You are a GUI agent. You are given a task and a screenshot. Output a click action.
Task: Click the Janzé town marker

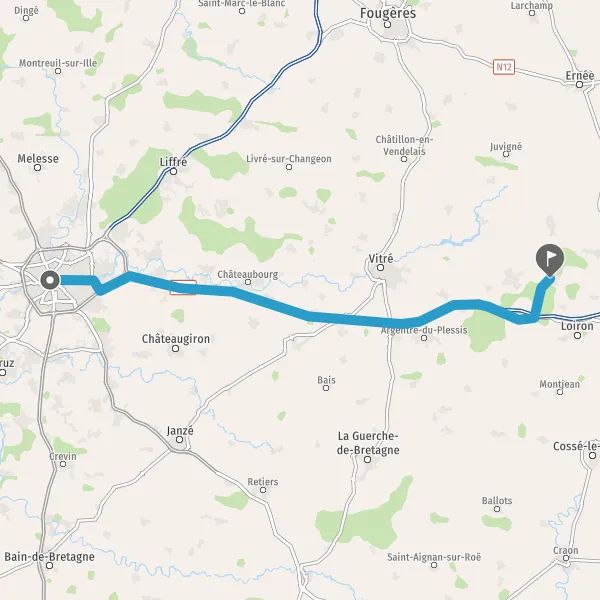pos(179,440)
